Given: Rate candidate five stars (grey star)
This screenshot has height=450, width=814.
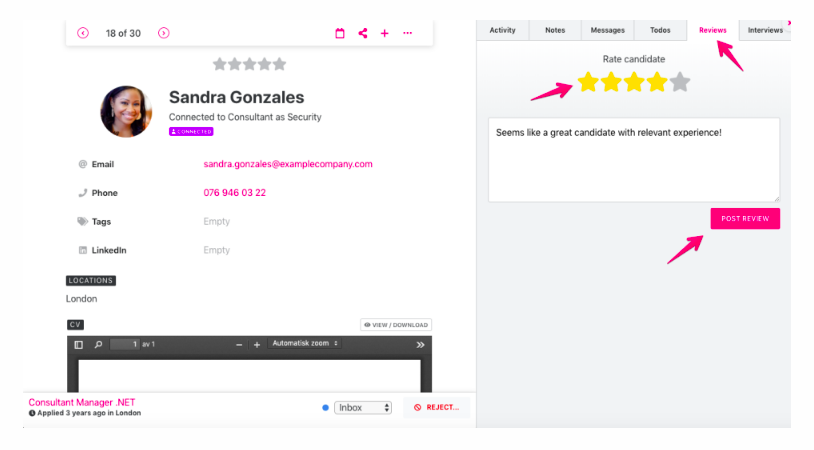Looking at the screenshot, I should pyautogui.click(x=680, y=82).
